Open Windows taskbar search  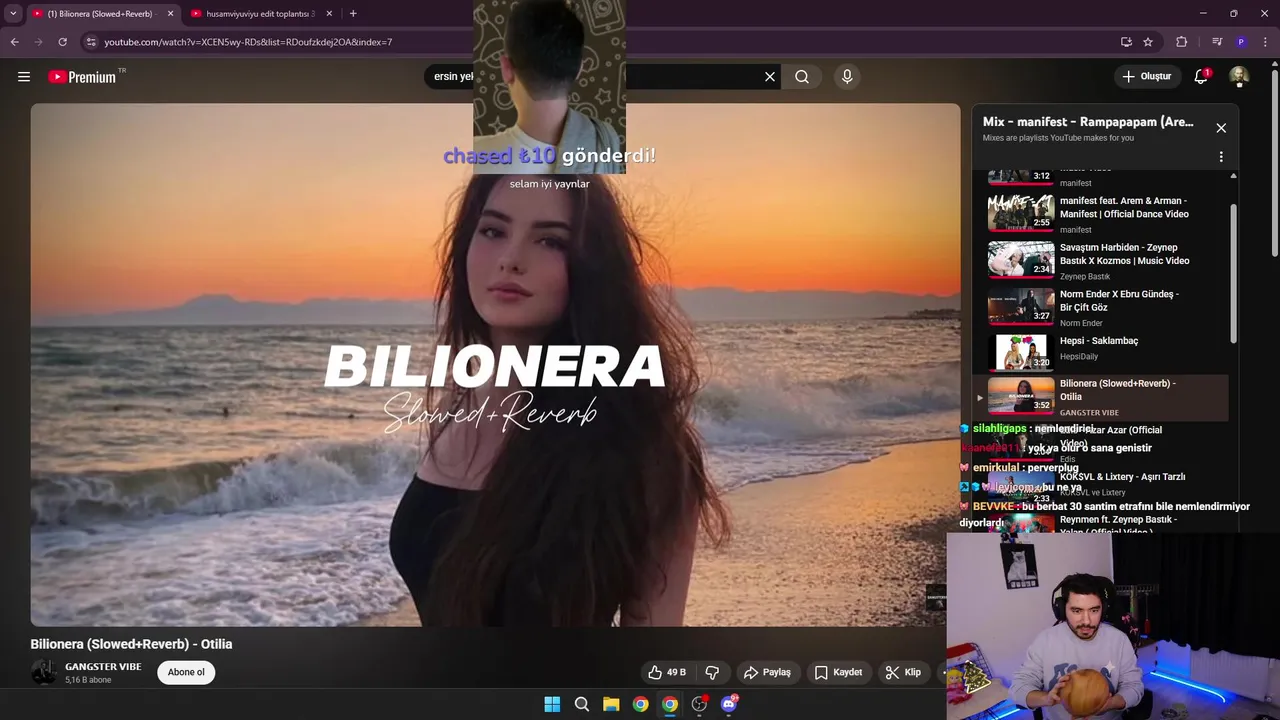tap(581, 704)
